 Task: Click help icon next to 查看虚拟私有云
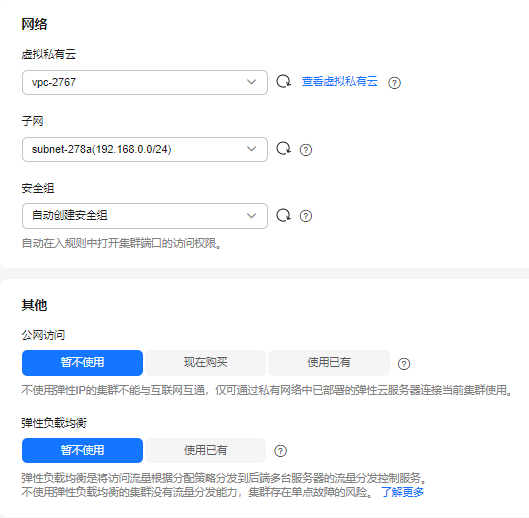tap(394, 83)
